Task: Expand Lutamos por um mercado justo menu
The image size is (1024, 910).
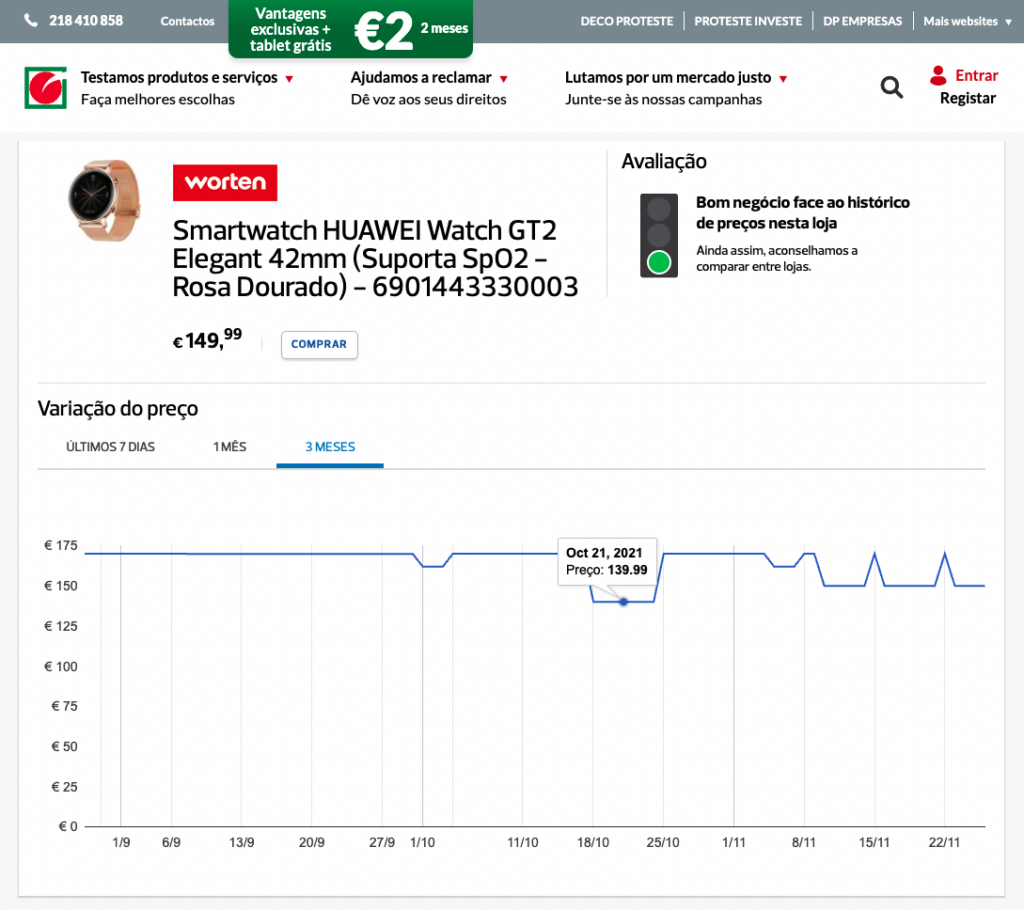Action: 676,78
